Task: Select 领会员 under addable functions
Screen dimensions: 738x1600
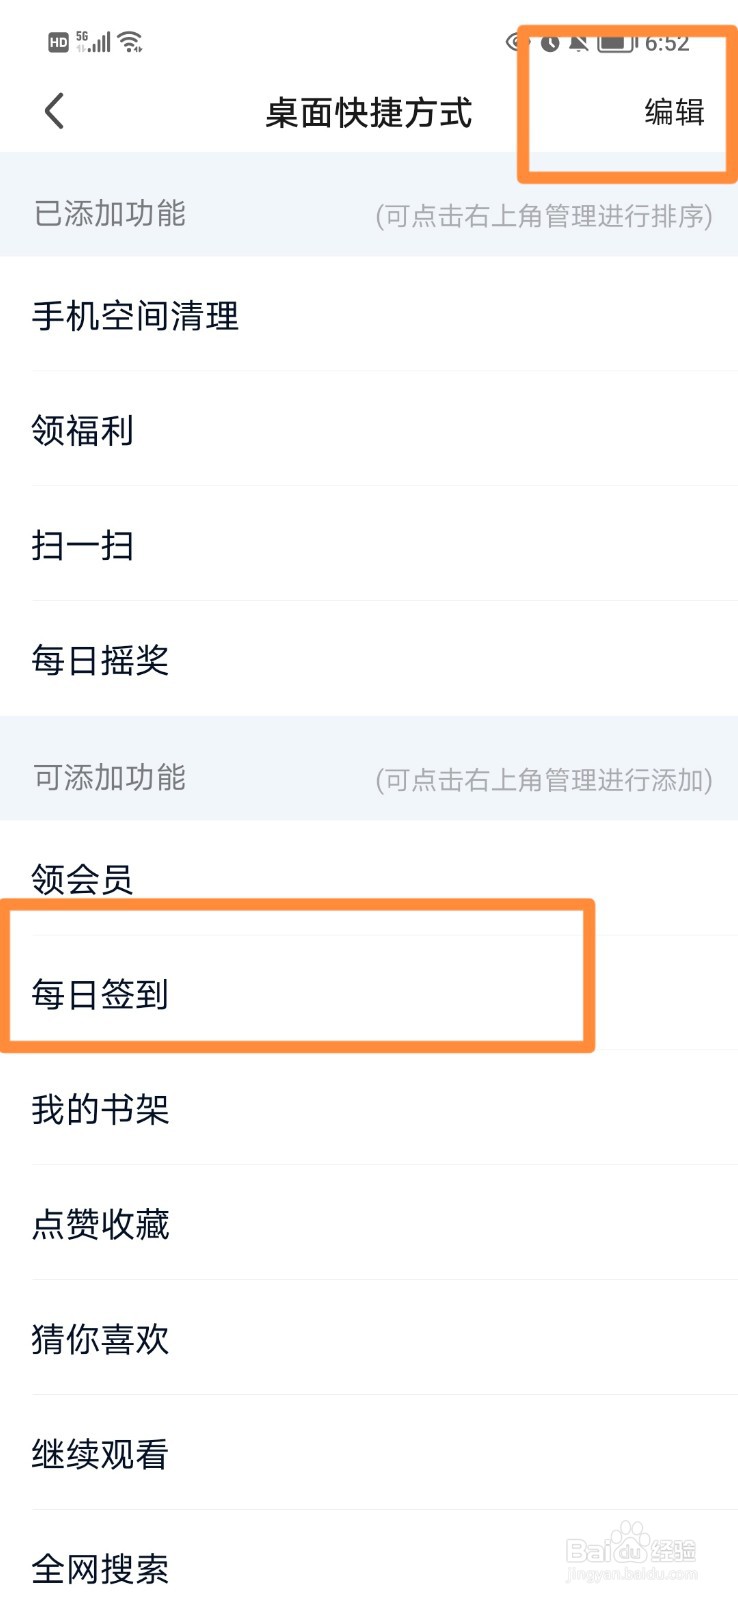Action: [x=84, y=879]
